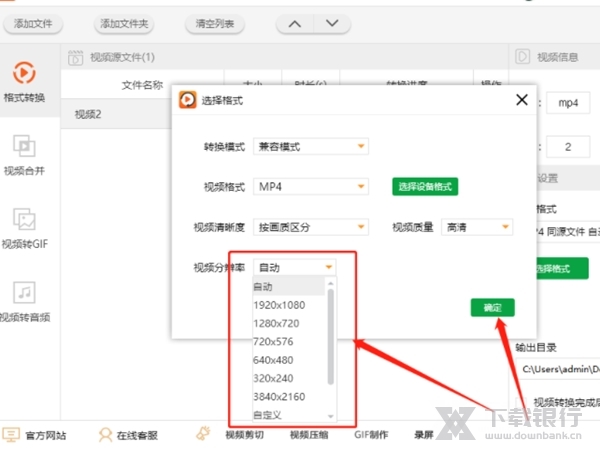Click the 添加文件 button
Viewport: 600px width, 449px height.
[x=33, y=24]
